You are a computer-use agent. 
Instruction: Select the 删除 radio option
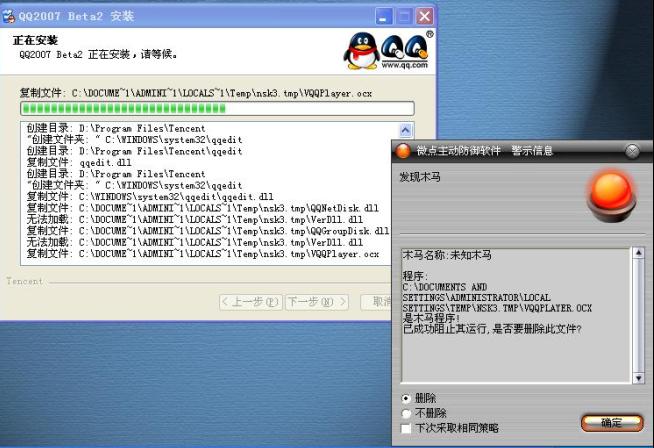(x=406, y=398)
